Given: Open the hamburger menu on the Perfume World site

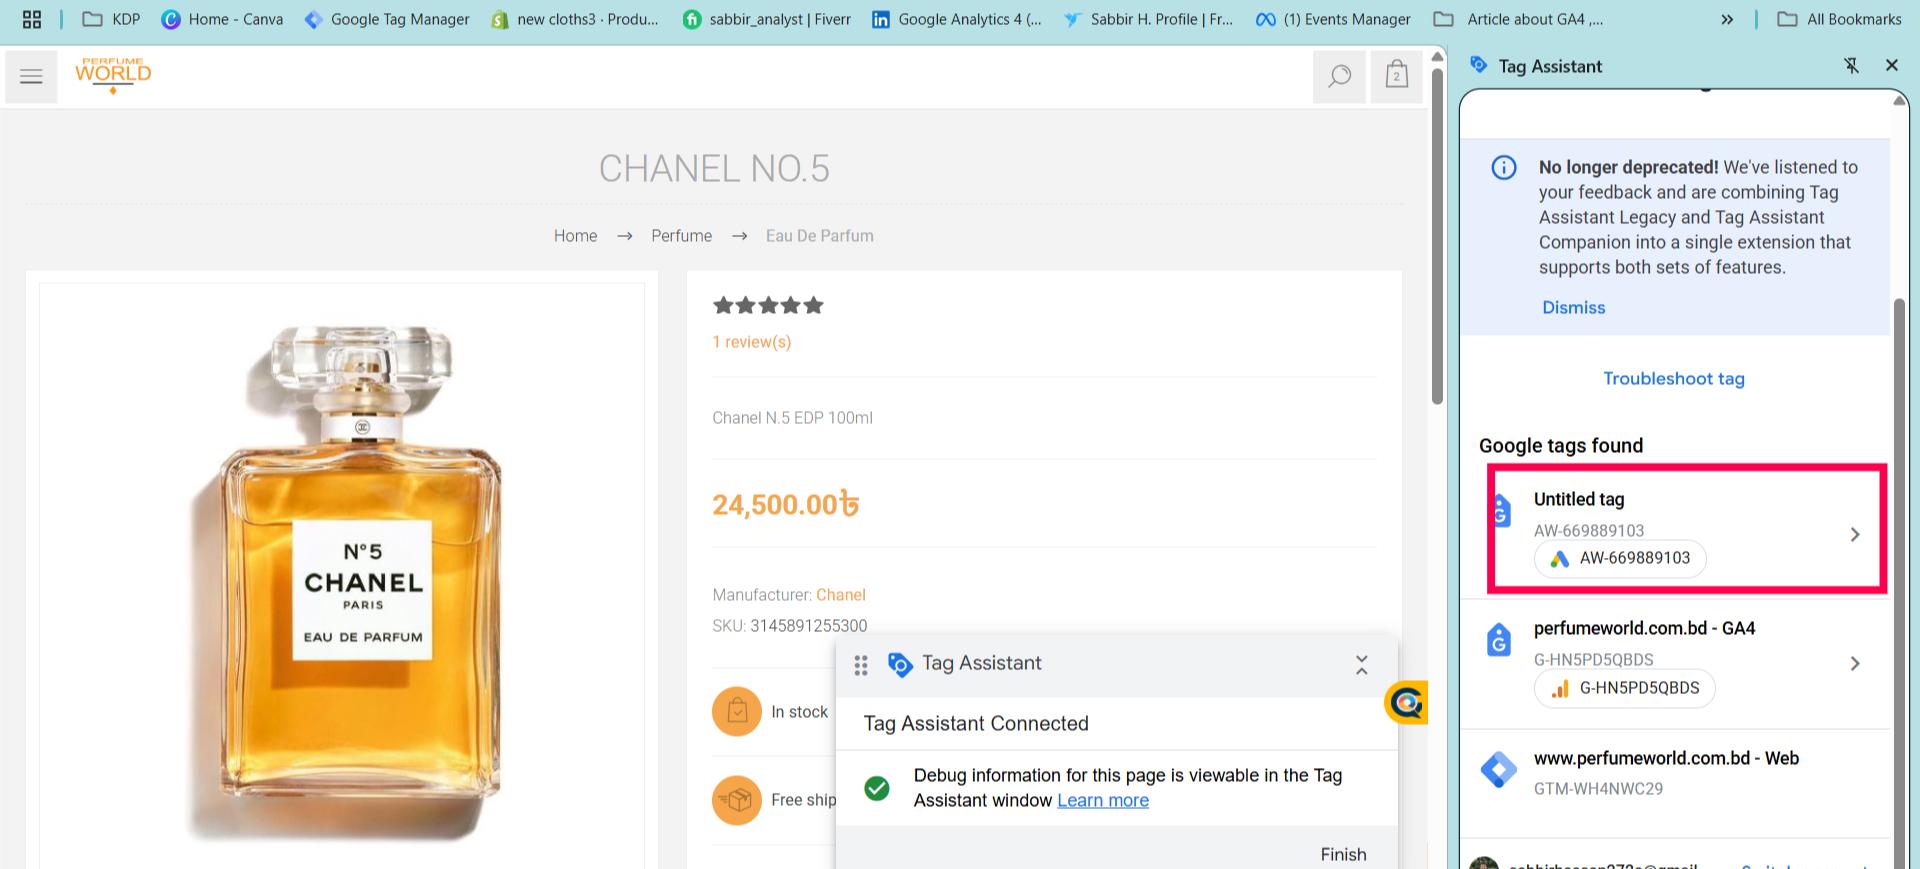Looking at the screenshot, I should [31, 77].
